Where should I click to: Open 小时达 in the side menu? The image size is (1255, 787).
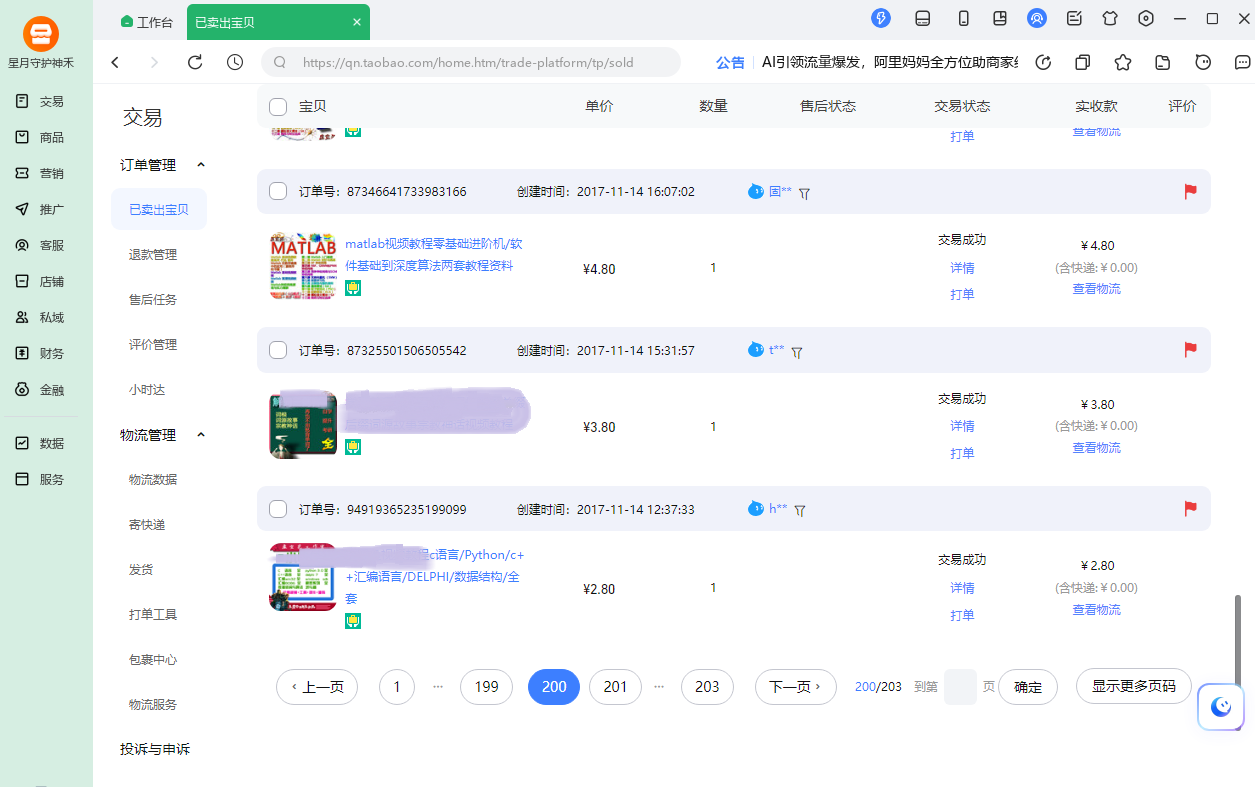click(147, 389)
